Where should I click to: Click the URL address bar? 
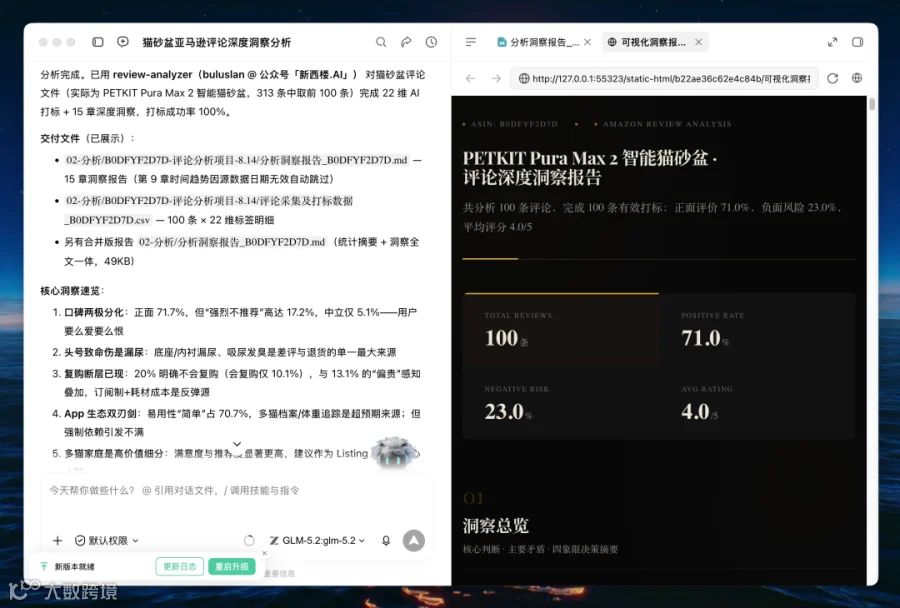pyautogui.click(x=664, y=78)
